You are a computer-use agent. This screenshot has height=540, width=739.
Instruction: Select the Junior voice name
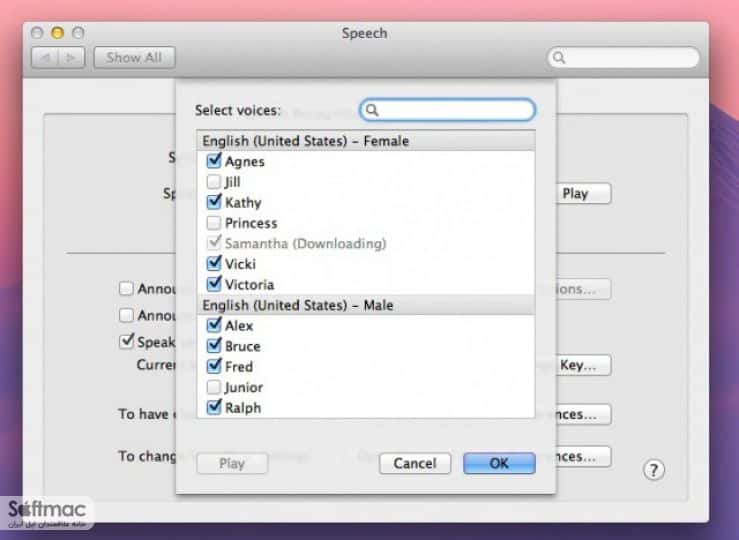click(244, 387)
